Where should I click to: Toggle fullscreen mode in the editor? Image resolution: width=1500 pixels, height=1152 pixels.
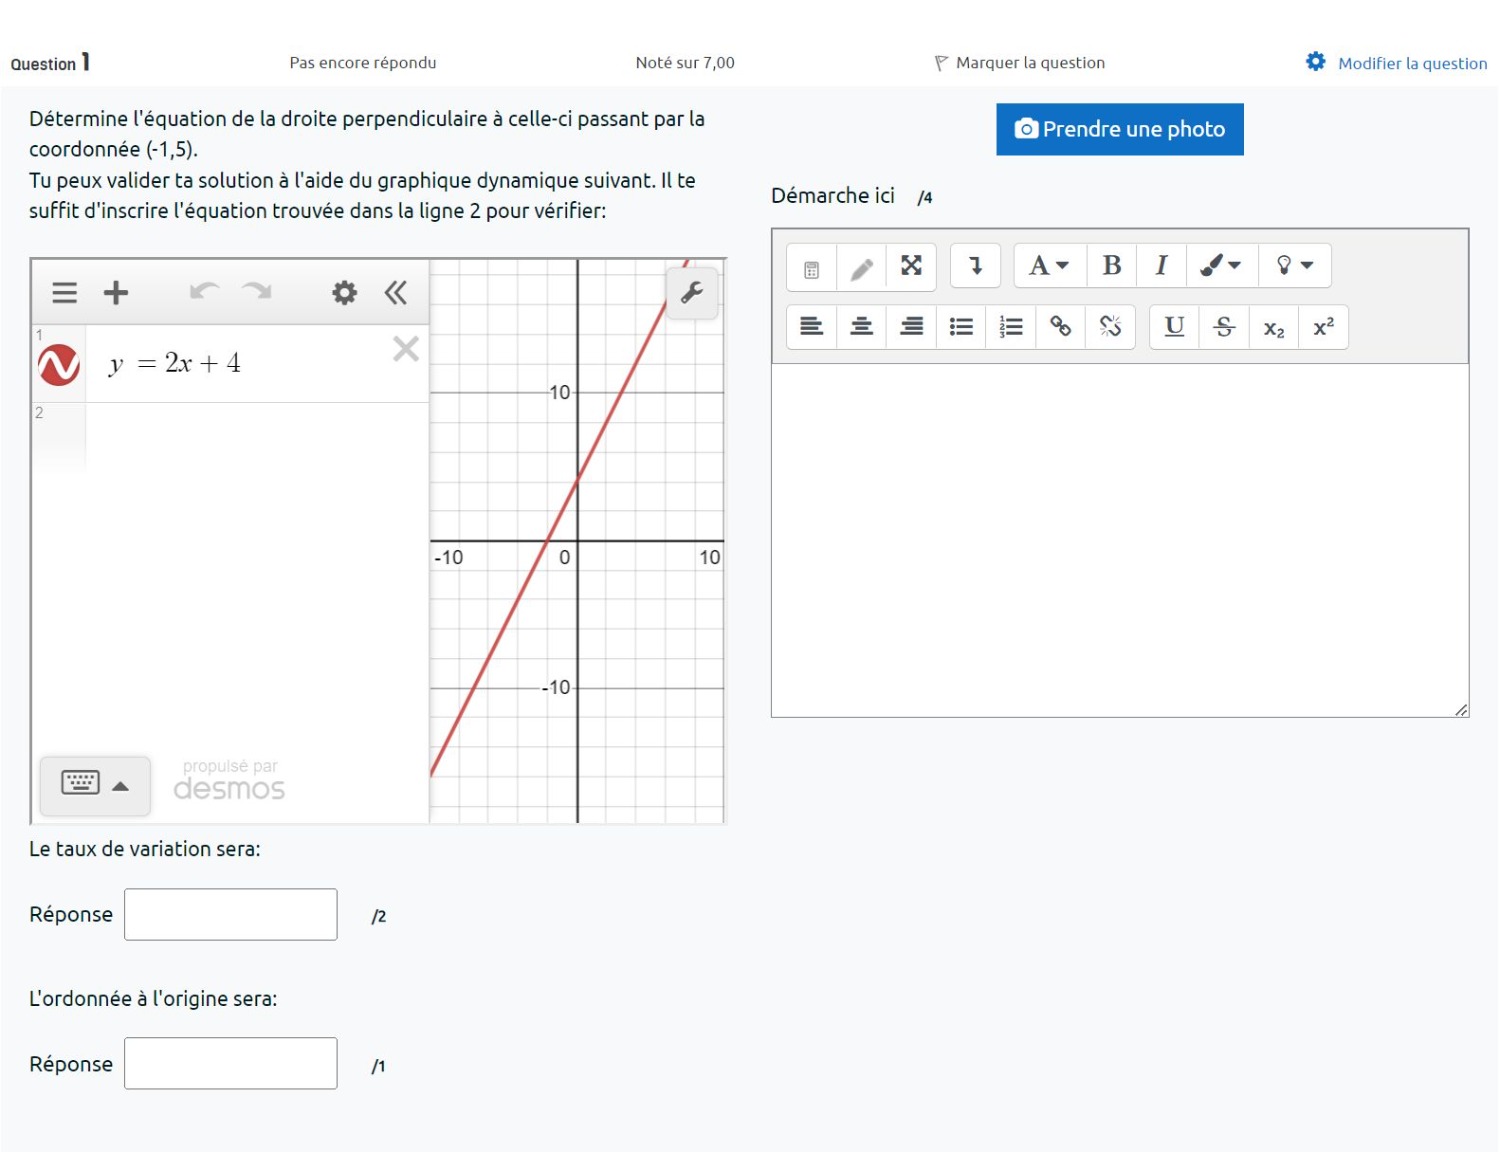911,266
